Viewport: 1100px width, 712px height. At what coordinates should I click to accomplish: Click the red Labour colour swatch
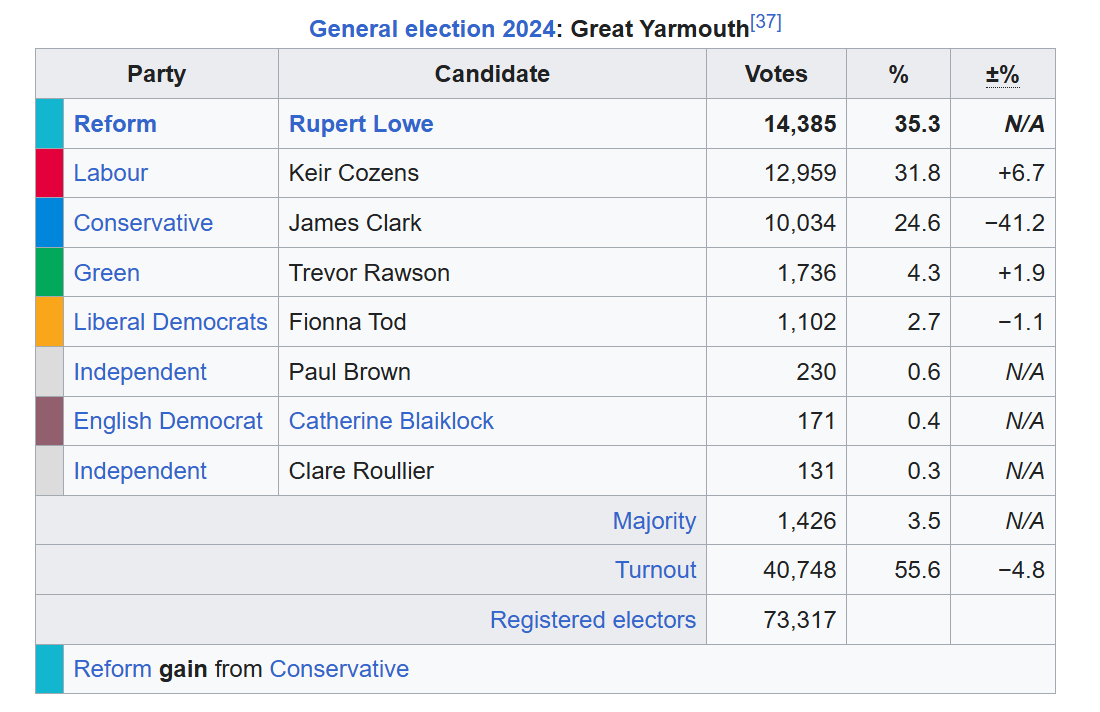(x=49, y=173)
